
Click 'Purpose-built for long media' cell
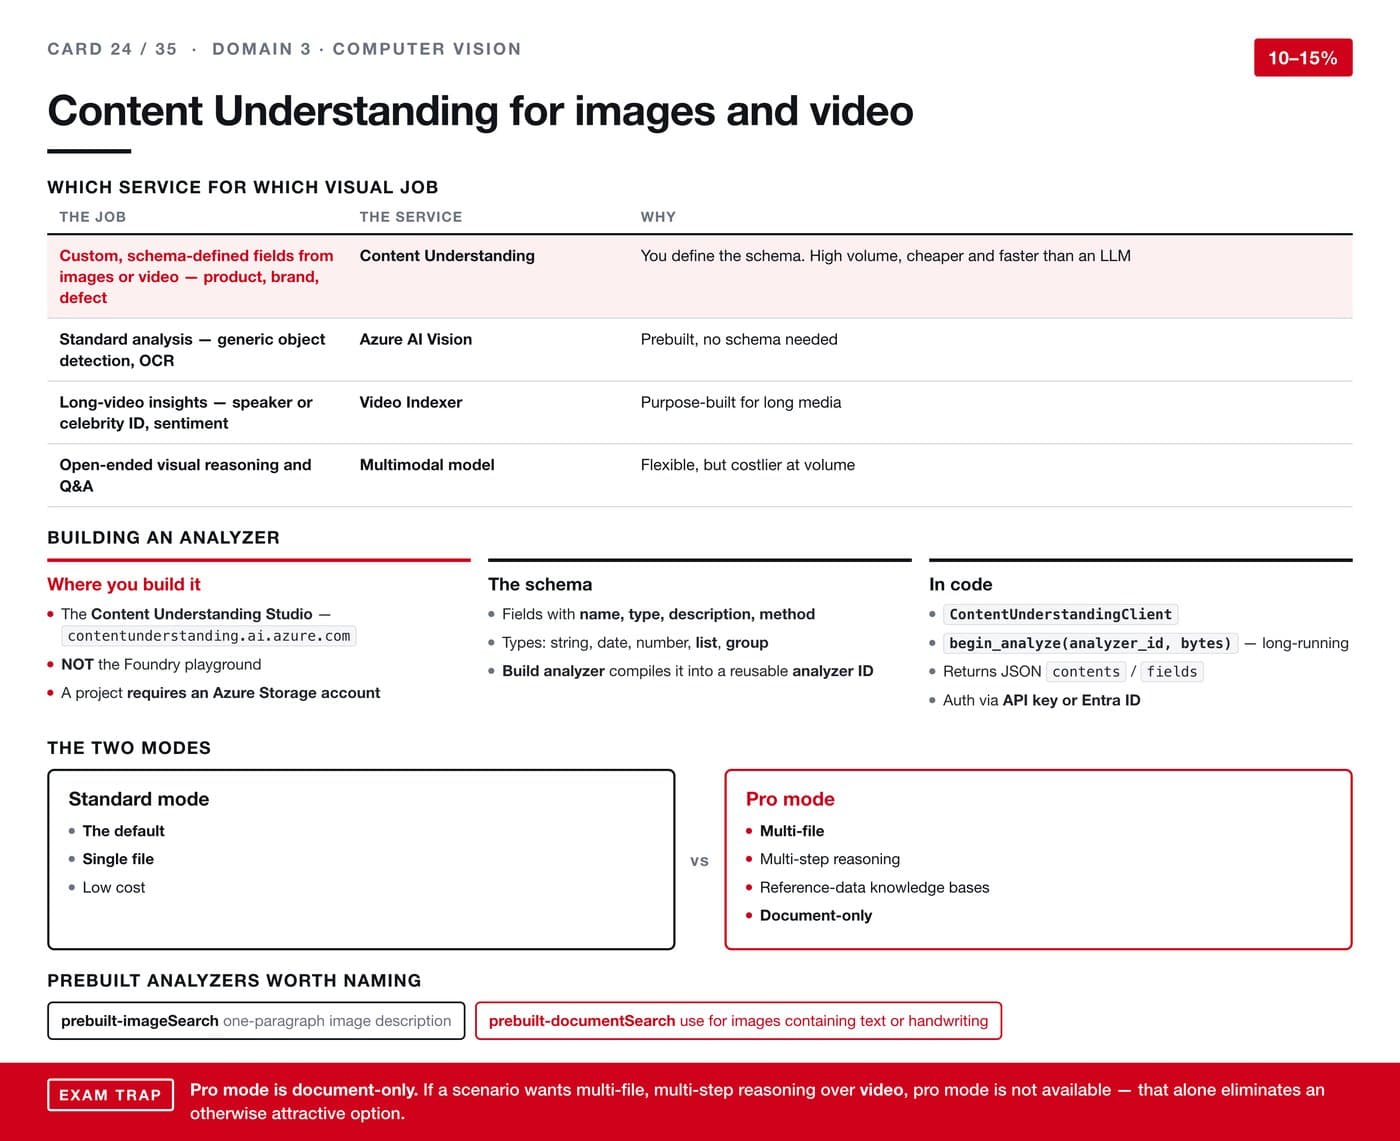click(x=741, y=403)
